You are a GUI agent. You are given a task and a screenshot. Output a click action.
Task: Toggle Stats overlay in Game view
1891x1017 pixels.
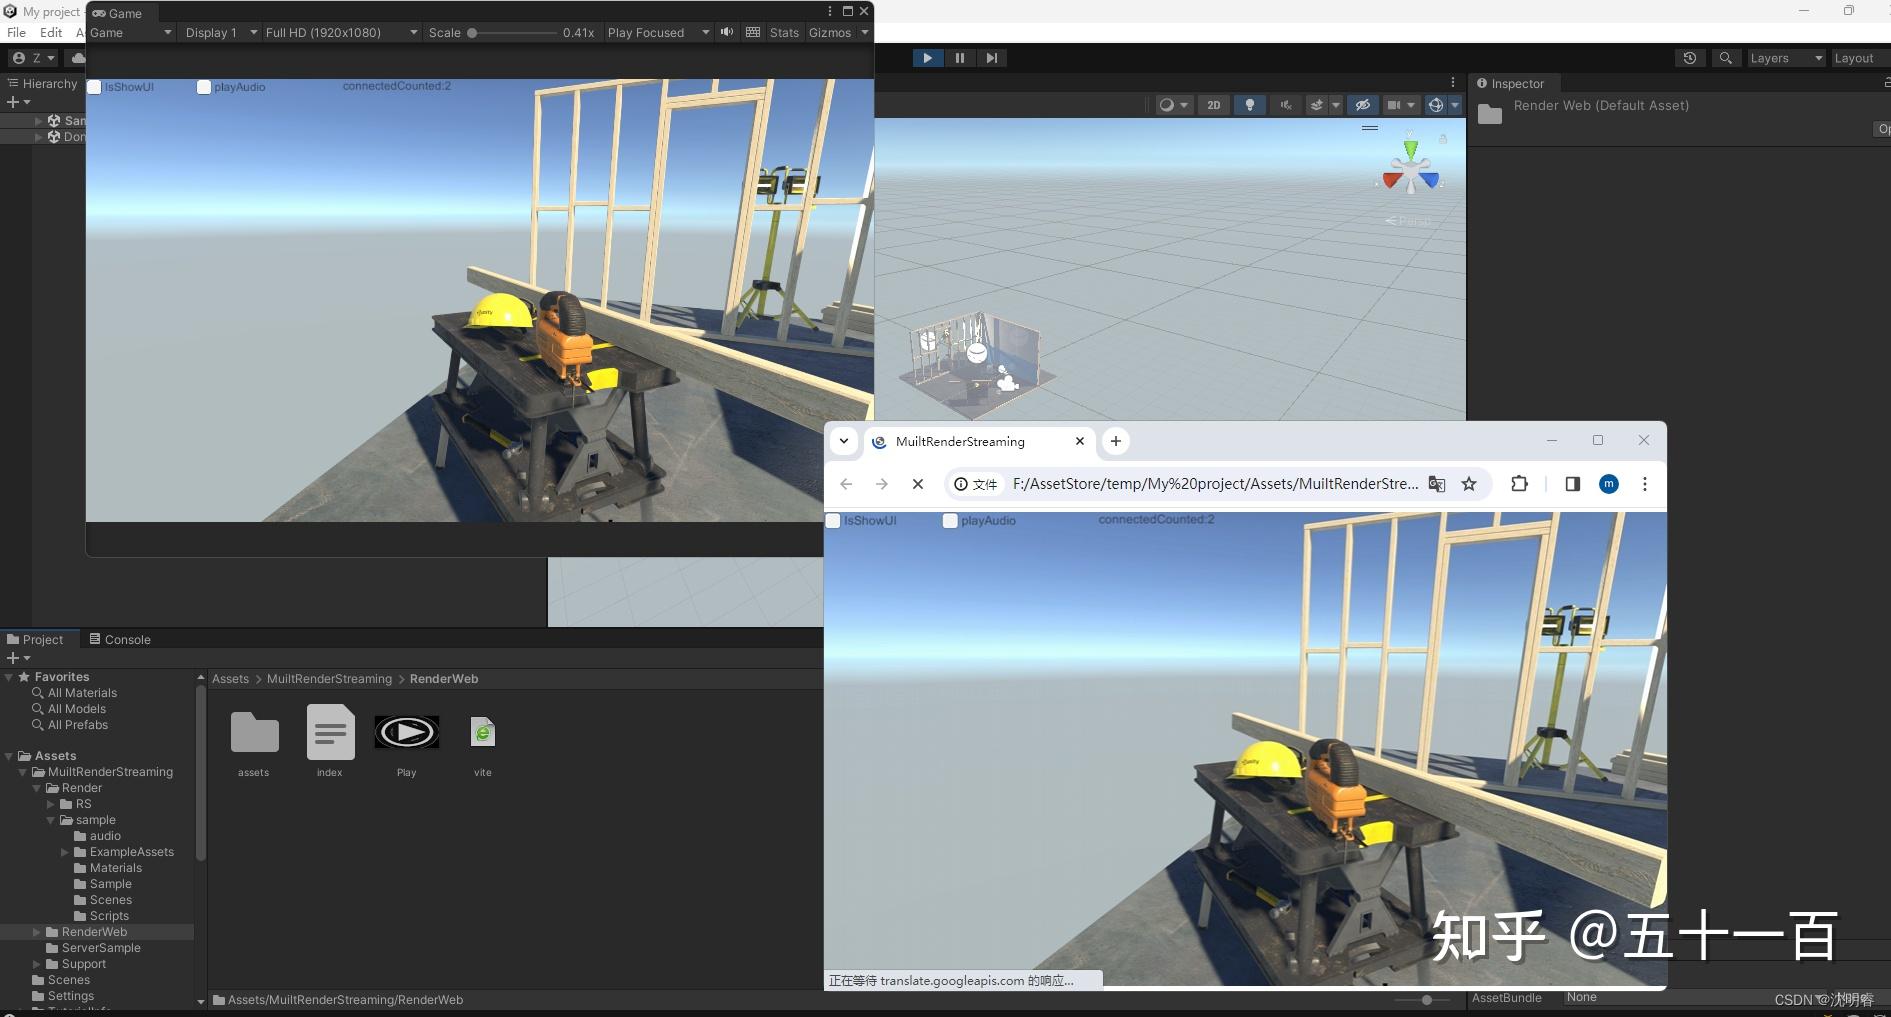pos(783,32)
